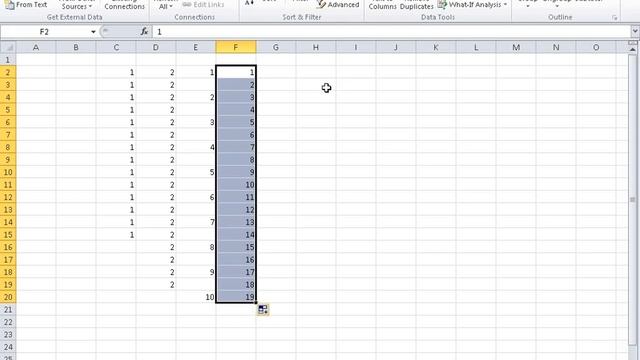The image size is (640, 360).
Task: Click cell D10 containing 2
Action: (156, 172)
